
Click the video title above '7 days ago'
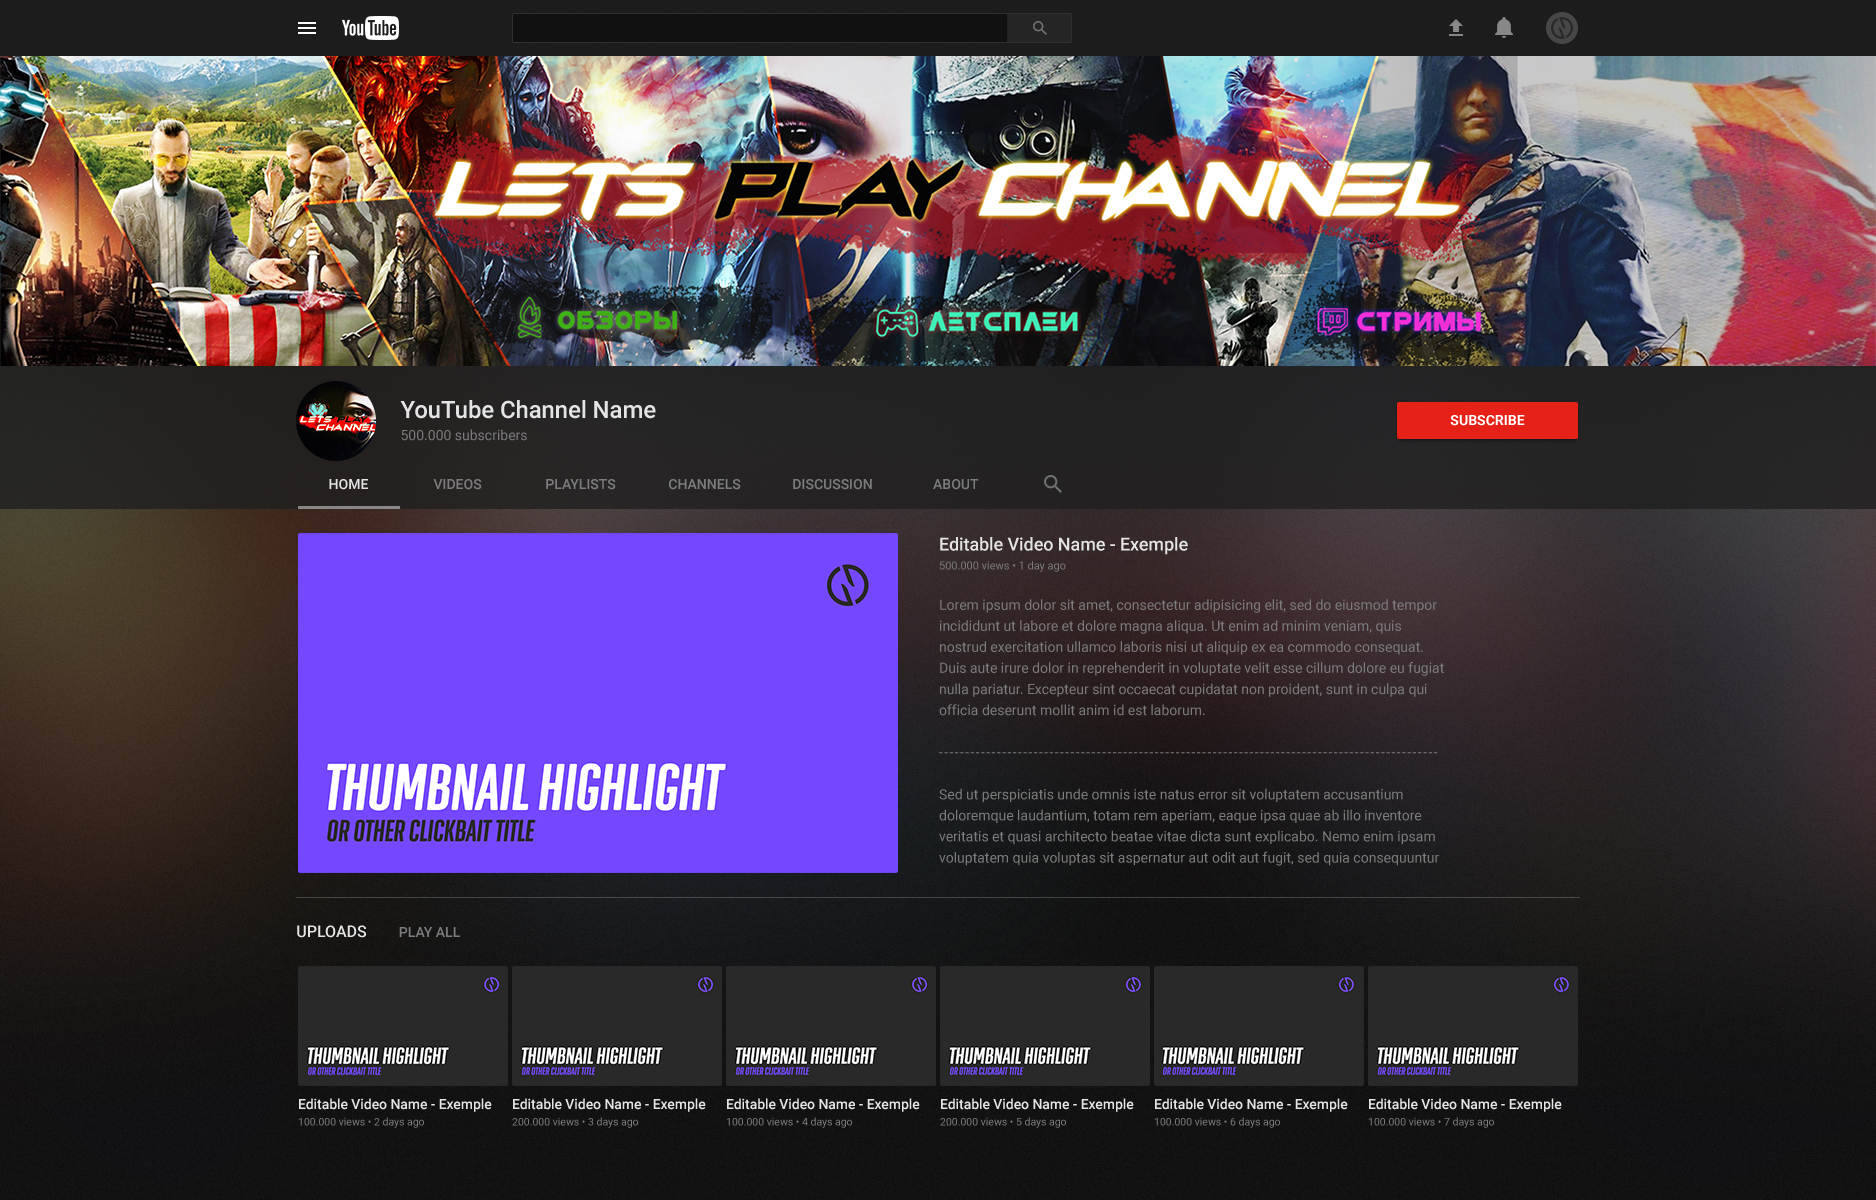click(1465, 1104)
